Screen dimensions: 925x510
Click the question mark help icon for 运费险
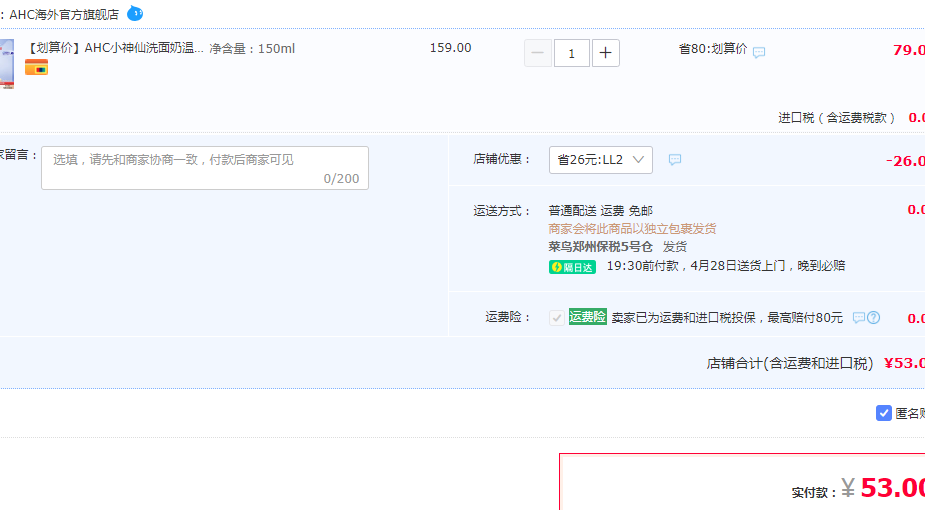(874, 318)
